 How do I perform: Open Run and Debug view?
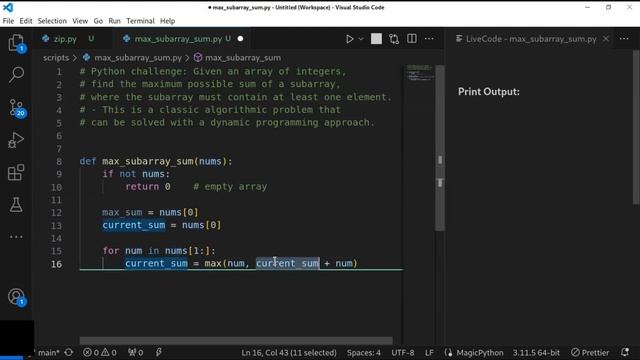pos(16,140)
